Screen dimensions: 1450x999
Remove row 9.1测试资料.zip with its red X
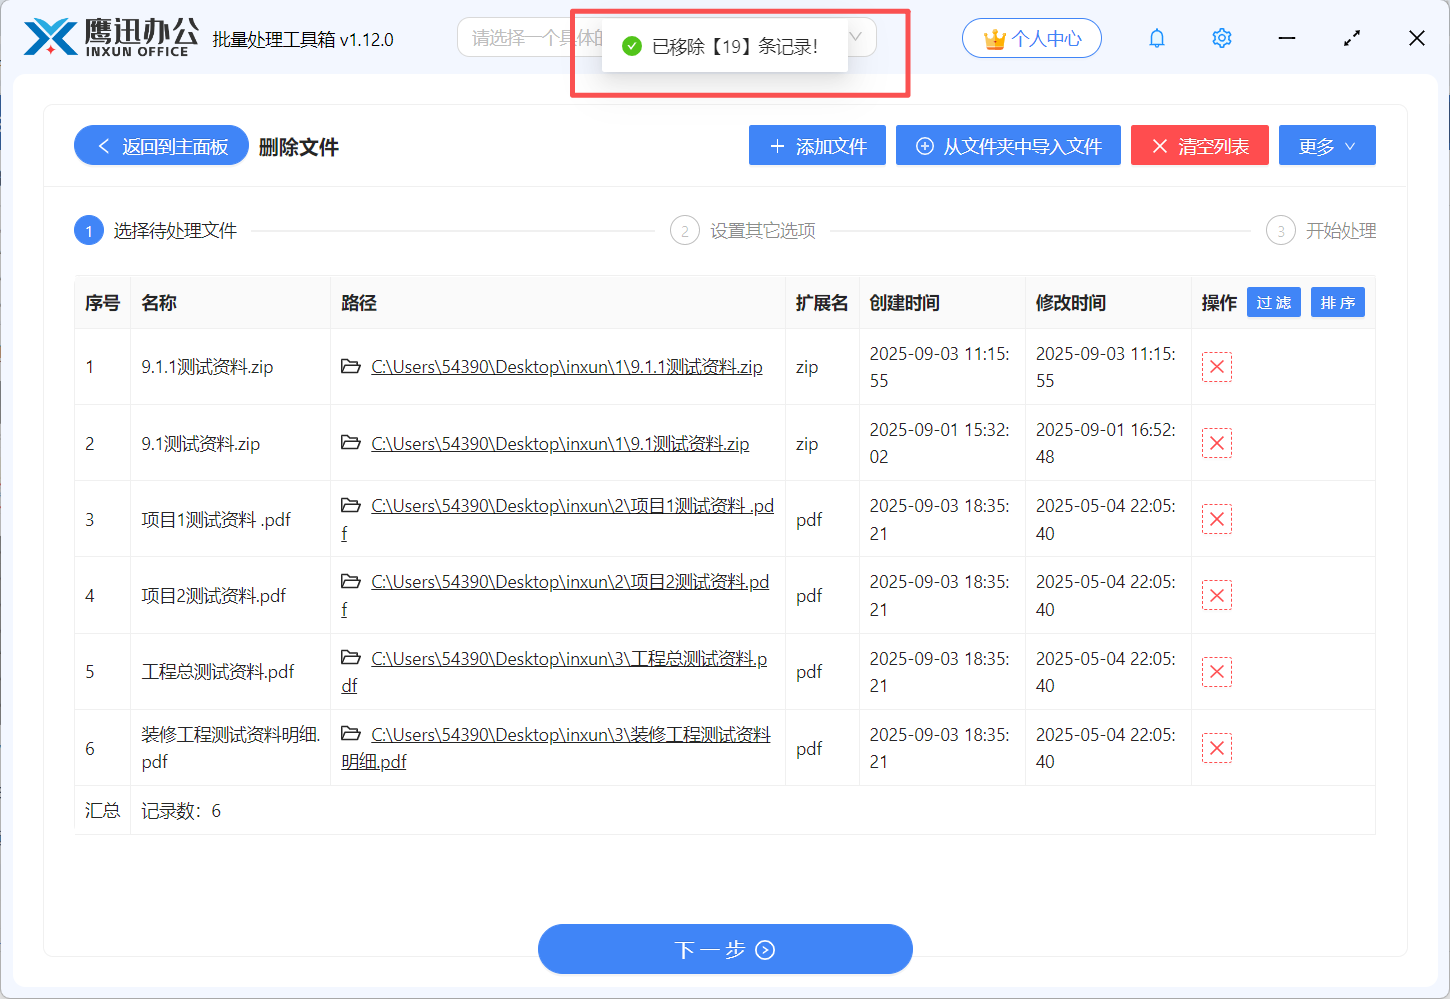[x=1217, y=443]
